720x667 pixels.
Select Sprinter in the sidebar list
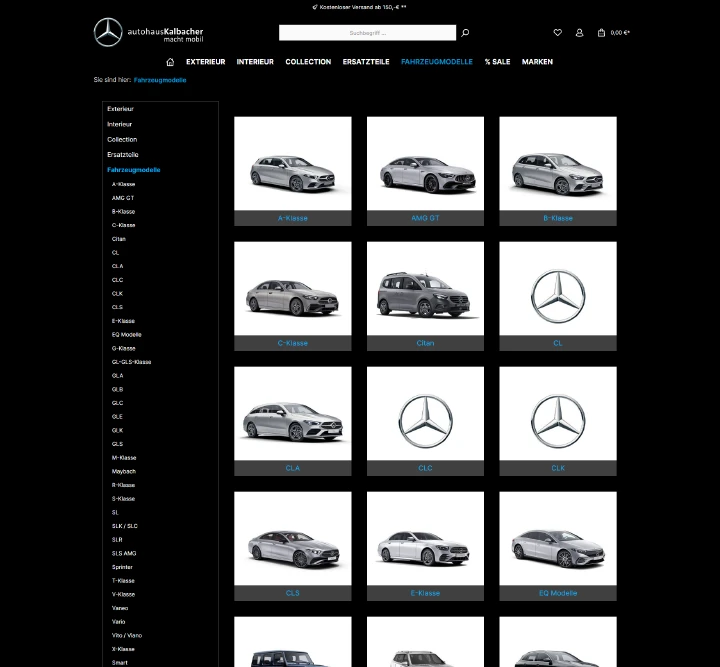pos(122,567)
